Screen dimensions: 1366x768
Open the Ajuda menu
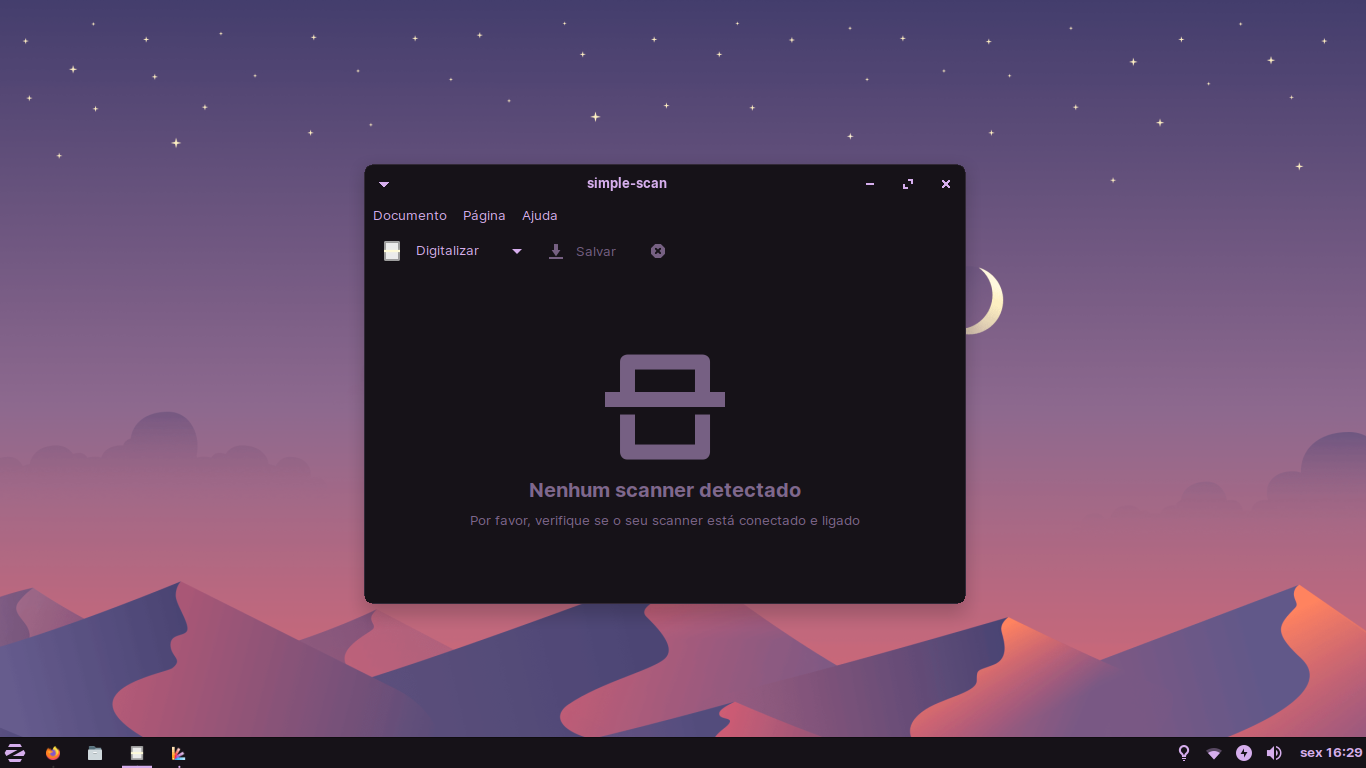click(x=540, y=216)
